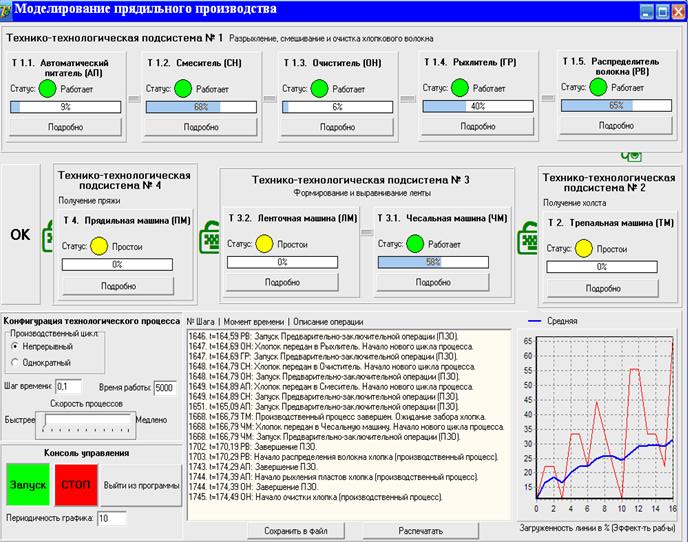688x542 pixels.
Task: Click the 6% progress bar of Очиститель
Action: coord(337,107)
